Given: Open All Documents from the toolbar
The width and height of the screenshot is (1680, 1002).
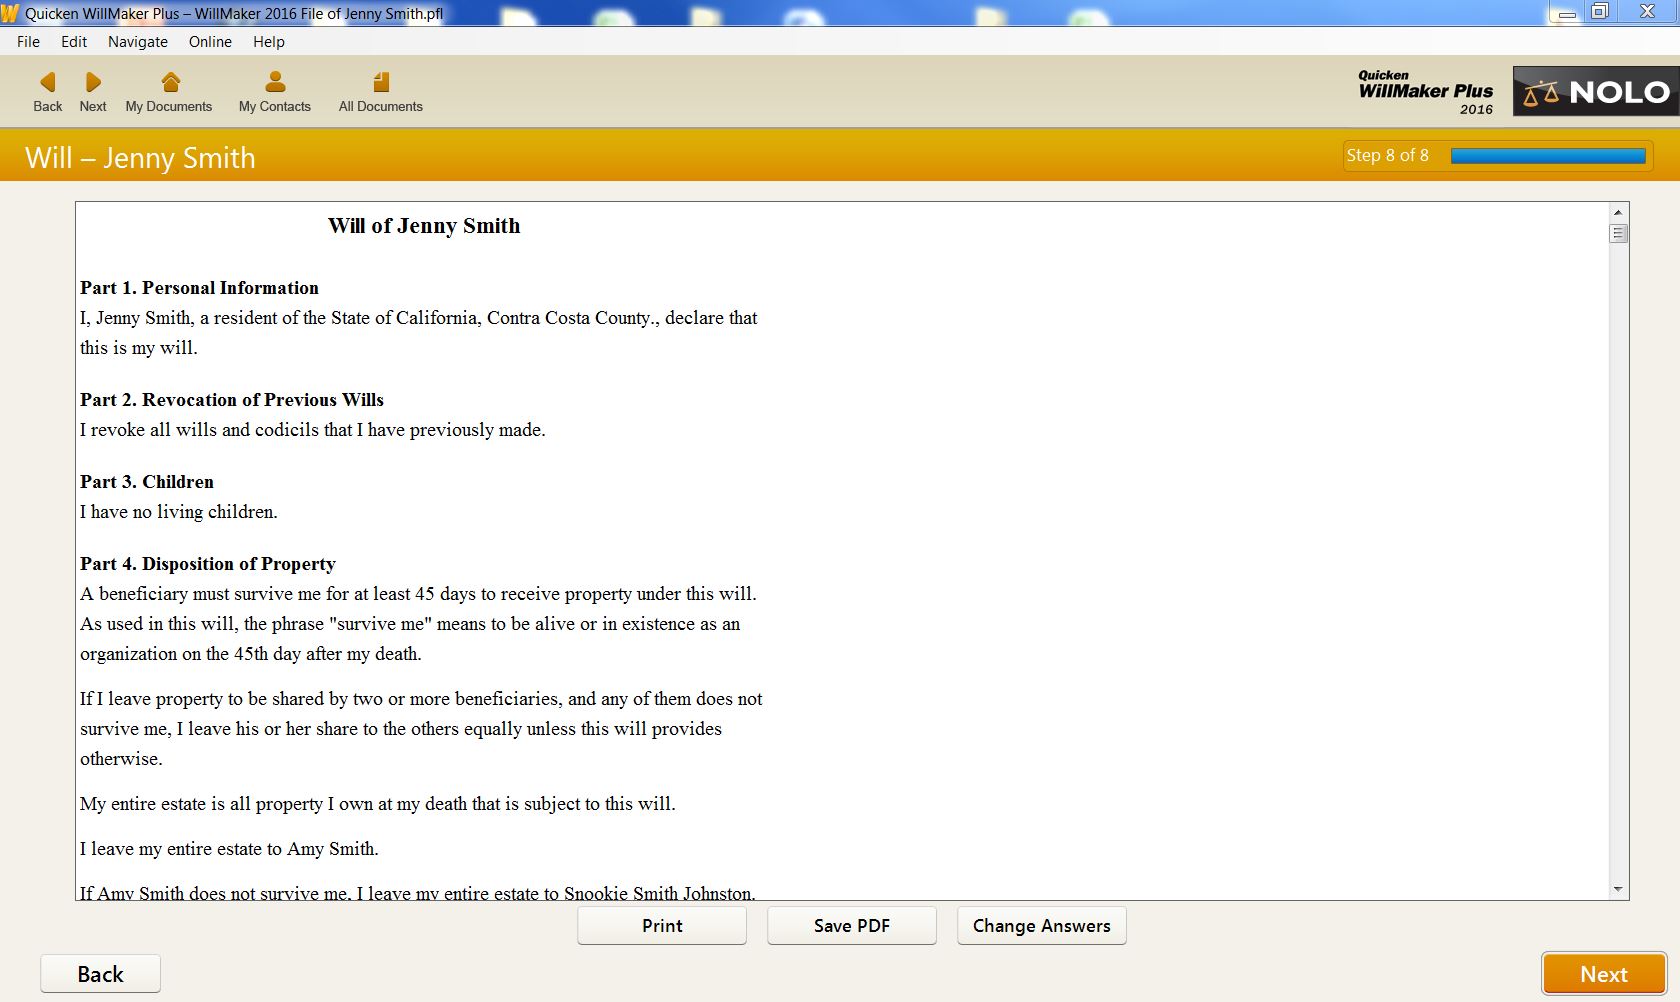Looking at the screenshot, I should (380, 91).
